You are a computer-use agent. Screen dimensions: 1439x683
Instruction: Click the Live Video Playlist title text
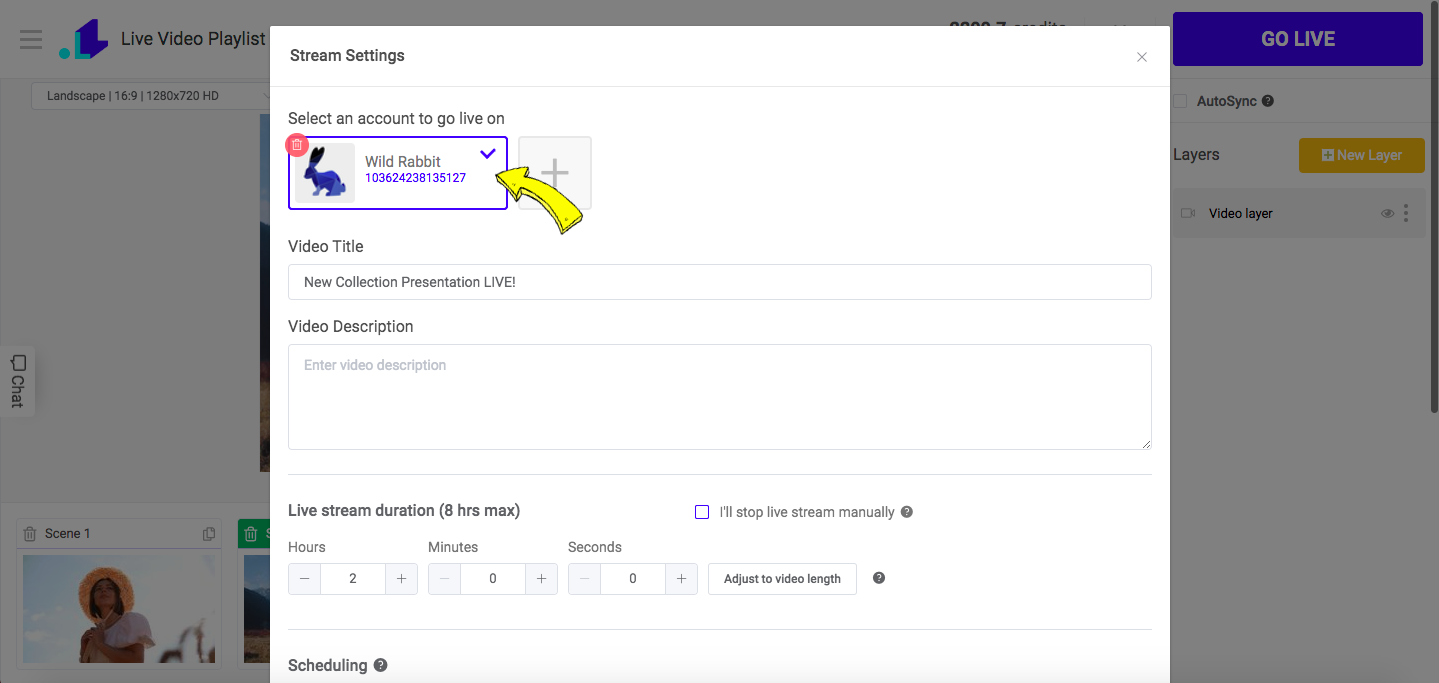coord(193,39)
